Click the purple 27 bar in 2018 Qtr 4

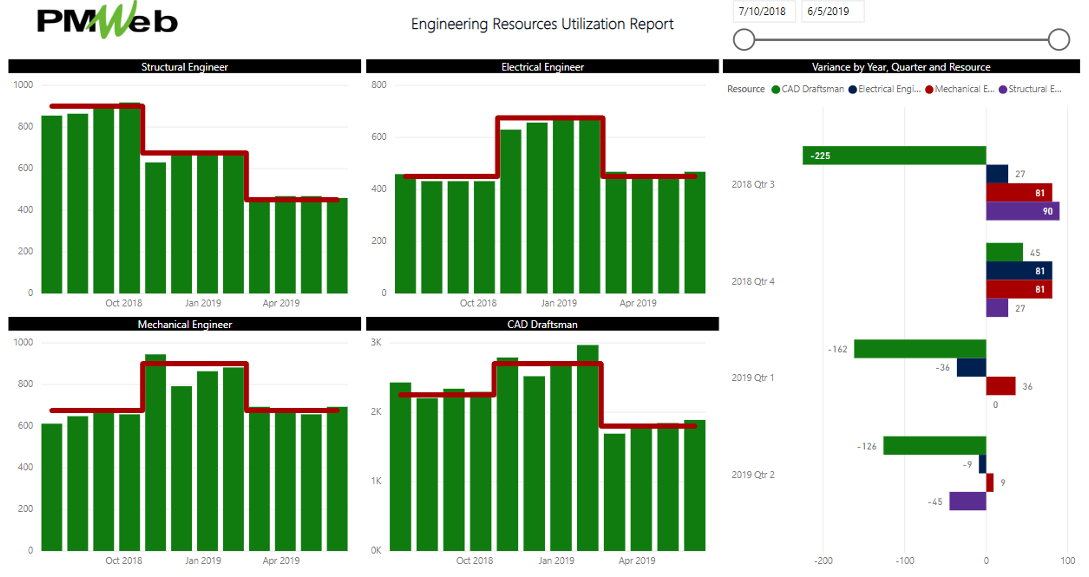[x=997, y=308]
